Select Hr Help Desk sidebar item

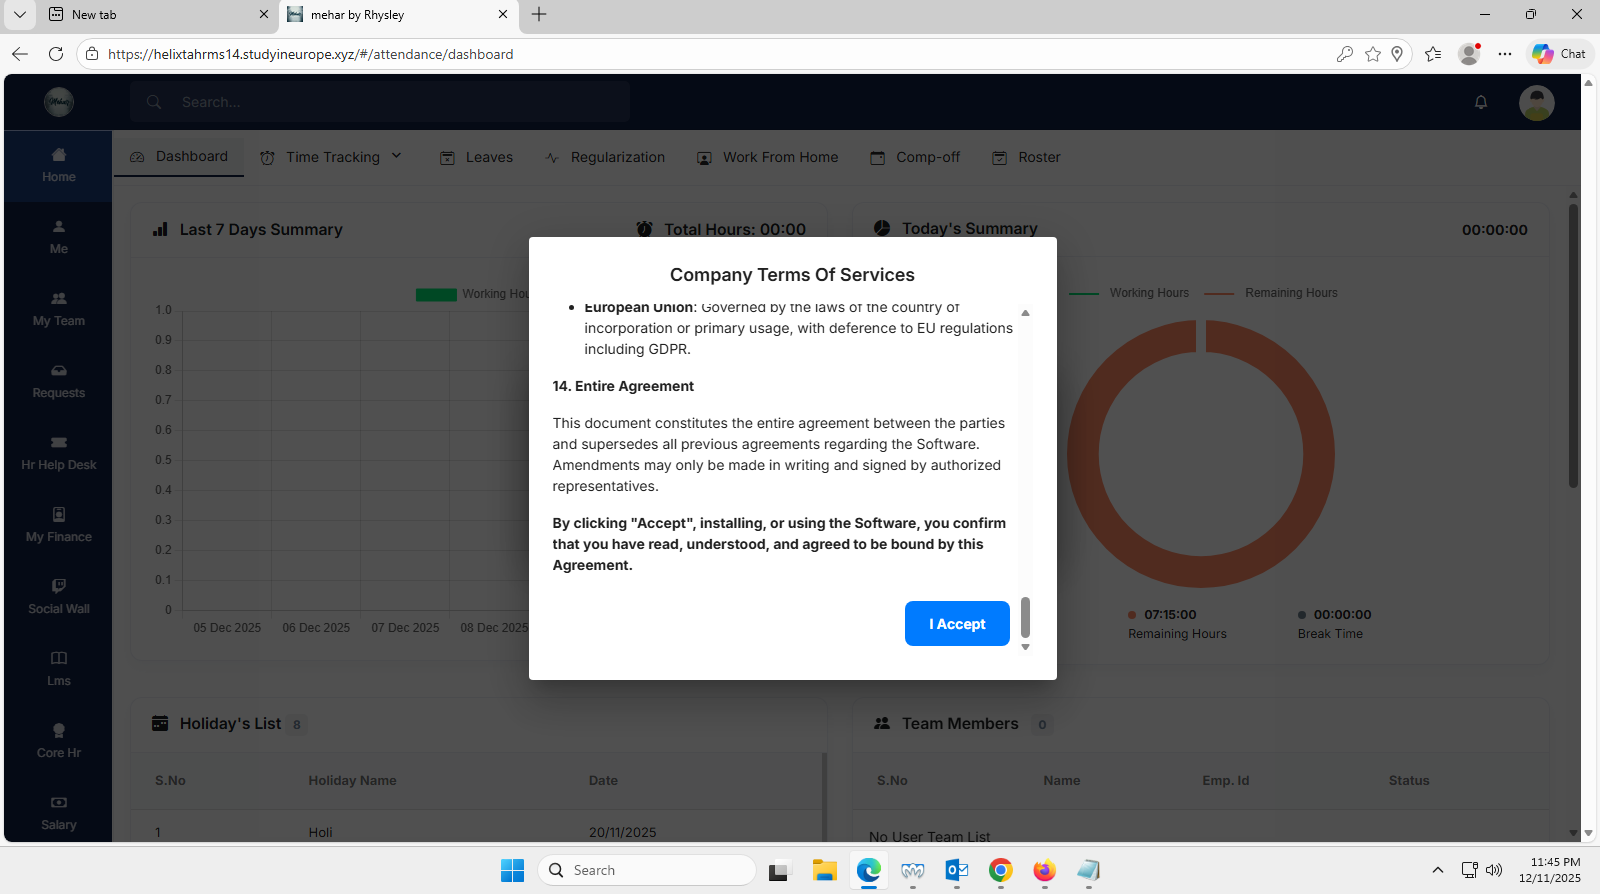coord(59,454)
